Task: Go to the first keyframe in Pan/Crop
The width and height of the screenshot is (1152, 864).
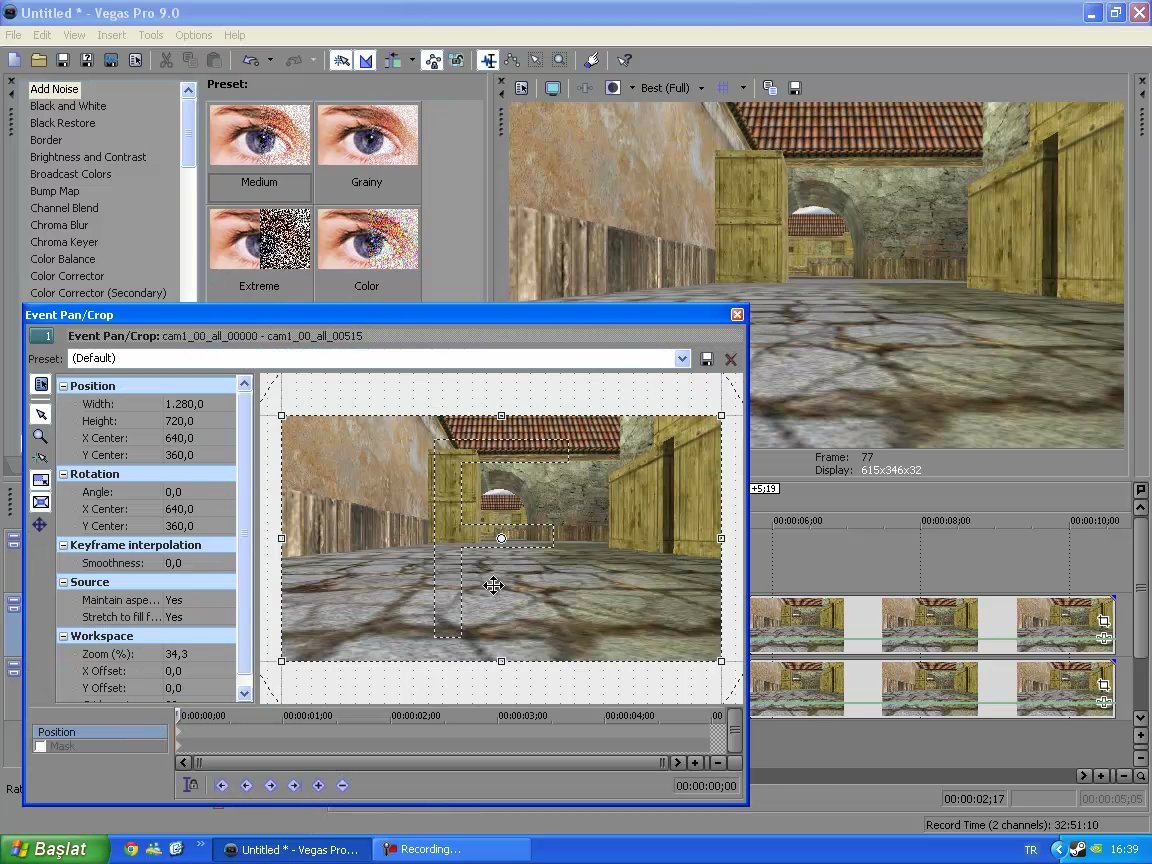Action: [x=222, y=785]
